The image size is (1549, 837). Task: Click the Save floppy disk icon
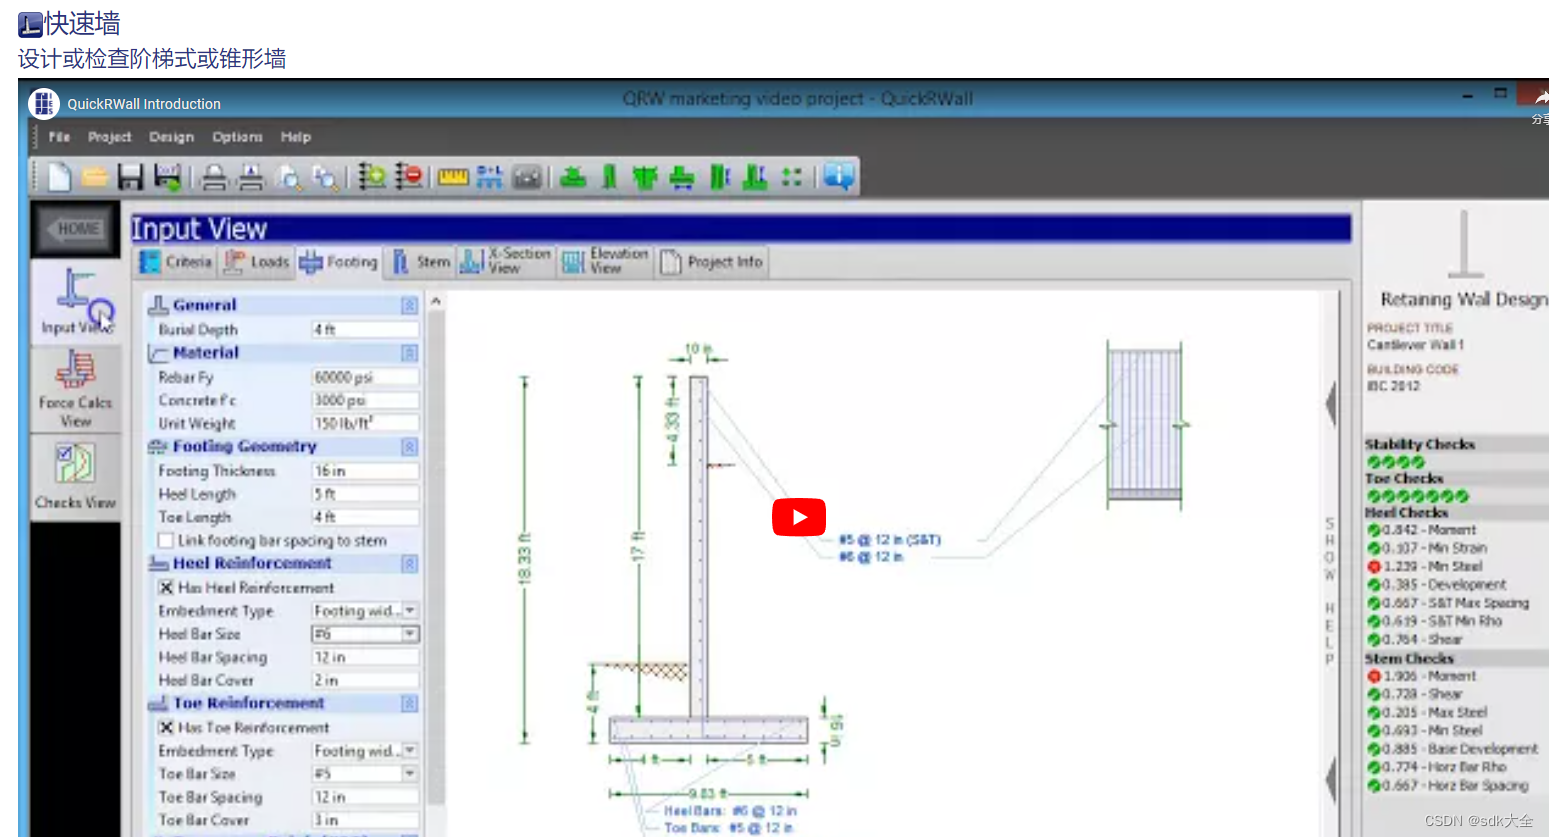pyautogui.click(x=131, y=177)
